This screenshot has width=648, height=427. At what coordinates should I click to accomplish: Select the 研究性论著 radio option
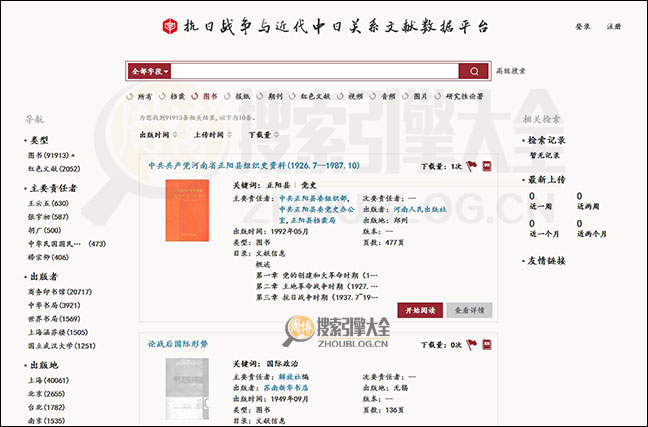point(459,96)
